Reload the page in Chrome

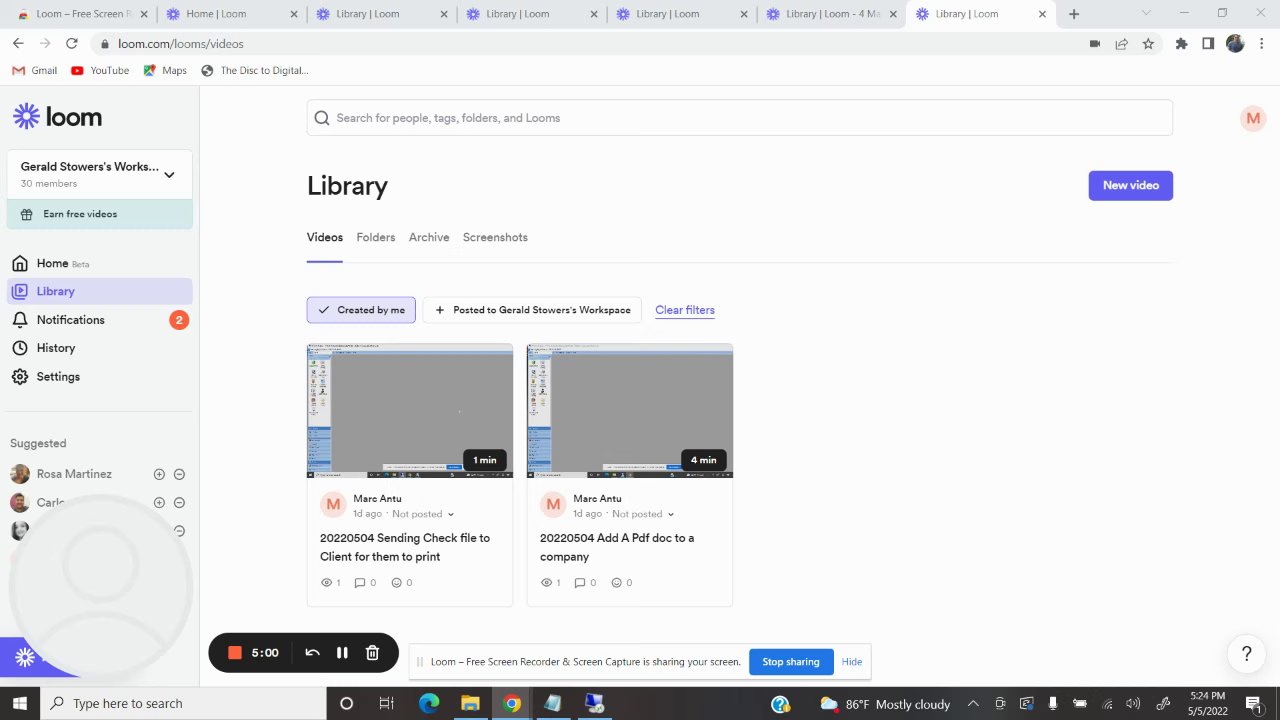pyautogui.click(x=71, y=44)
